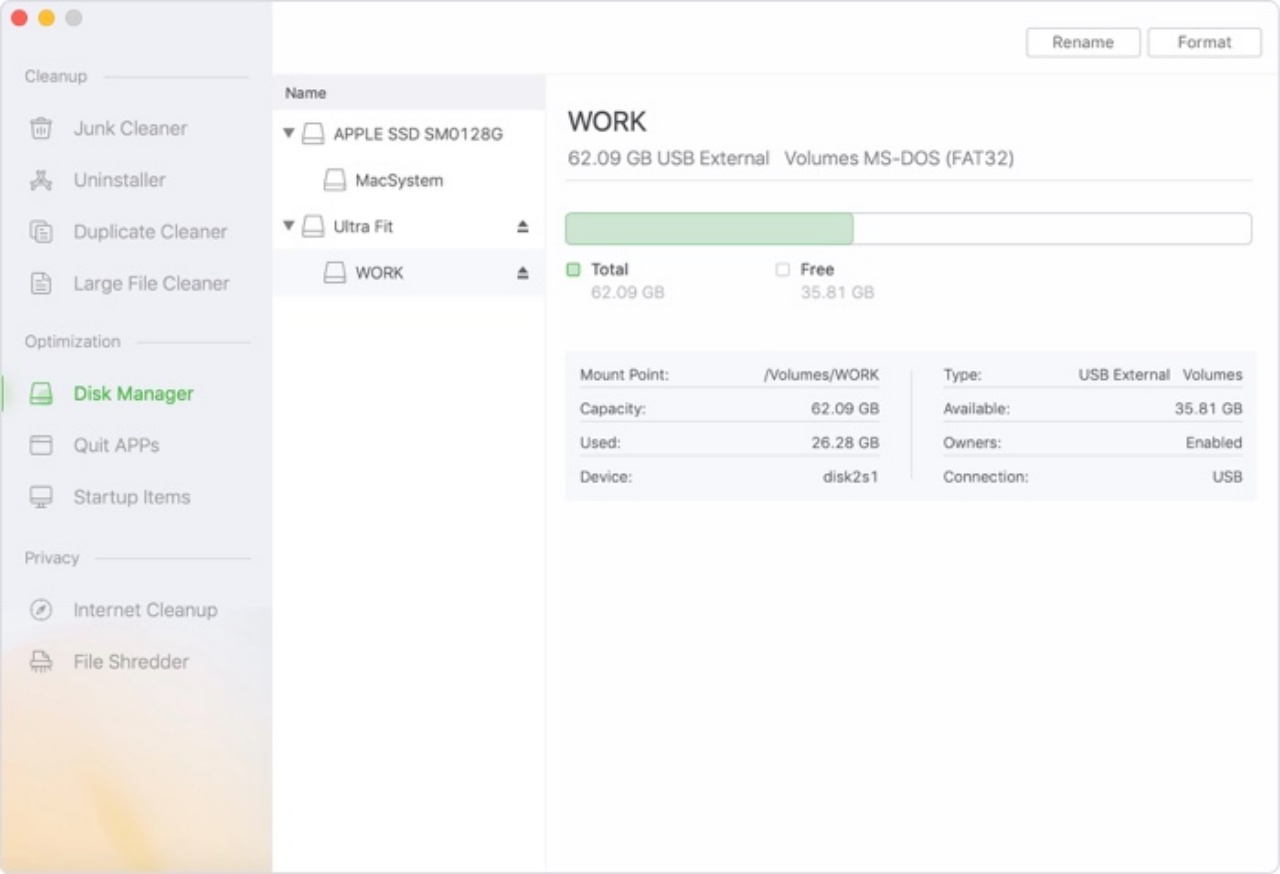
Task: Eject the Ultra Fit drive
Action: tap(522, 227)
